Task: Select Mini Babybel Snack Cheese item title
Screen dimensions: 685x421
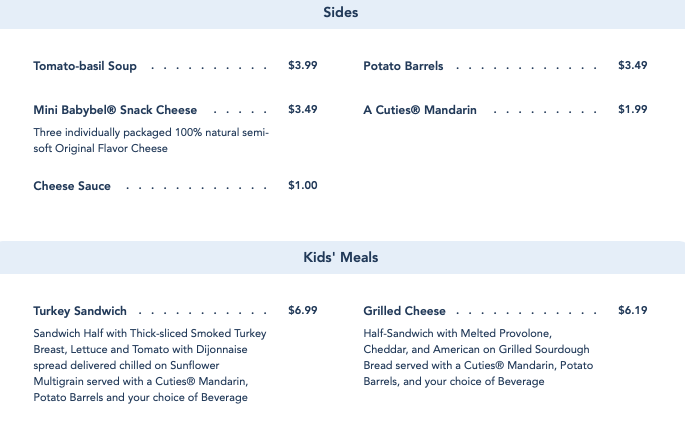Action: (115, 110)
